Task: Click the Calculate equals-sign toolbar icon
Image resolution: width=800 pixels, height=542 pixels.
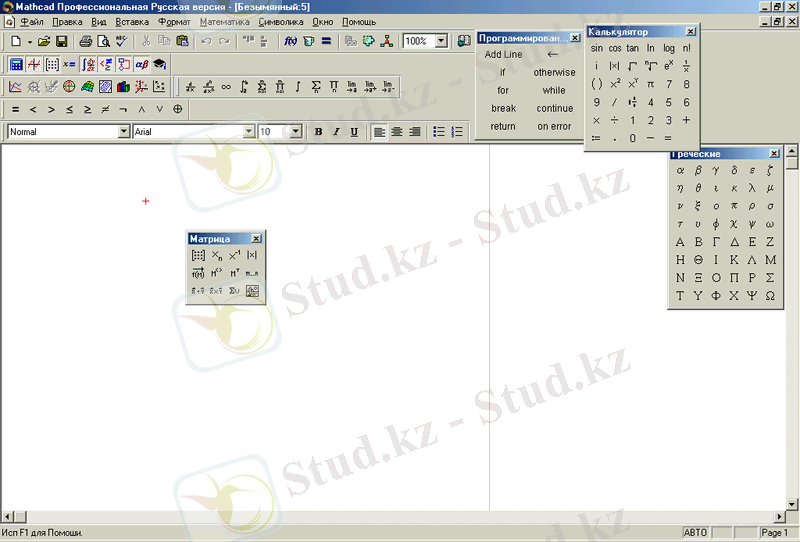Action: coord(327,41)
